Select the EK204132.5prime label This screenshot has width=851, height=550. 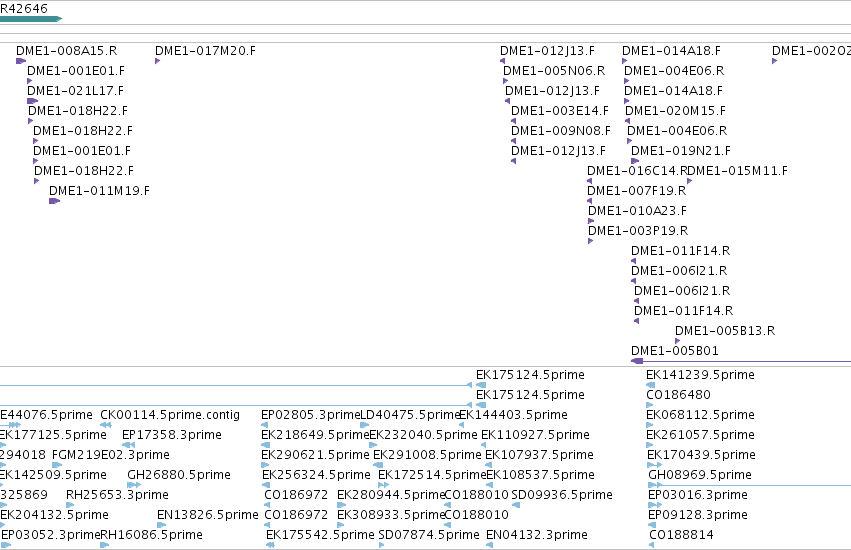54,516
